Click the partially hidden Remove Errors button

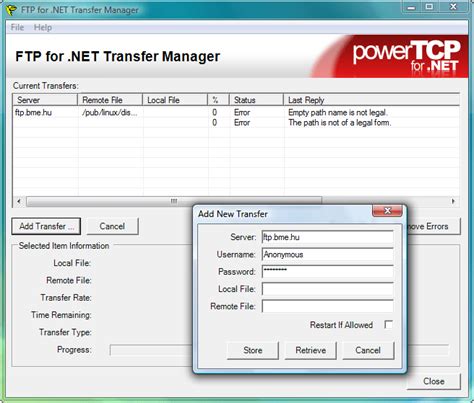(433, 226)
